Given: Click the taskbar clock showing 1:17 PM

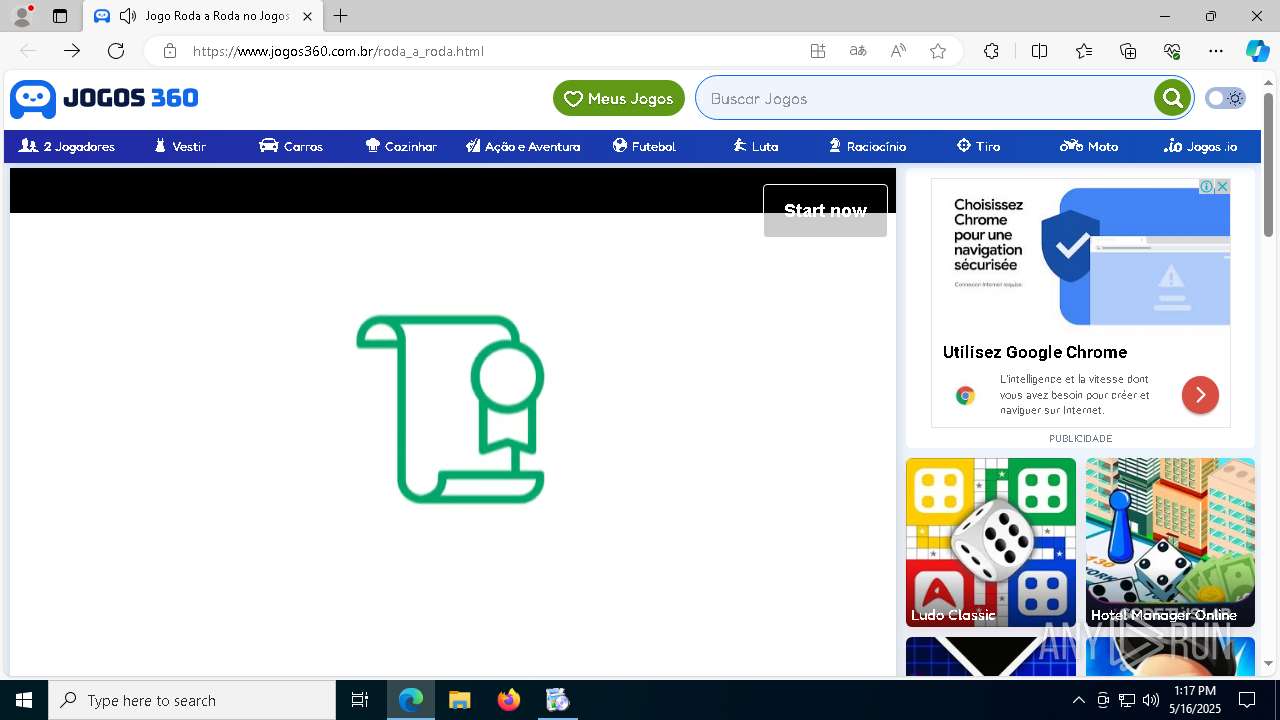Looking at the screenshot, I should click(1195, 700).
